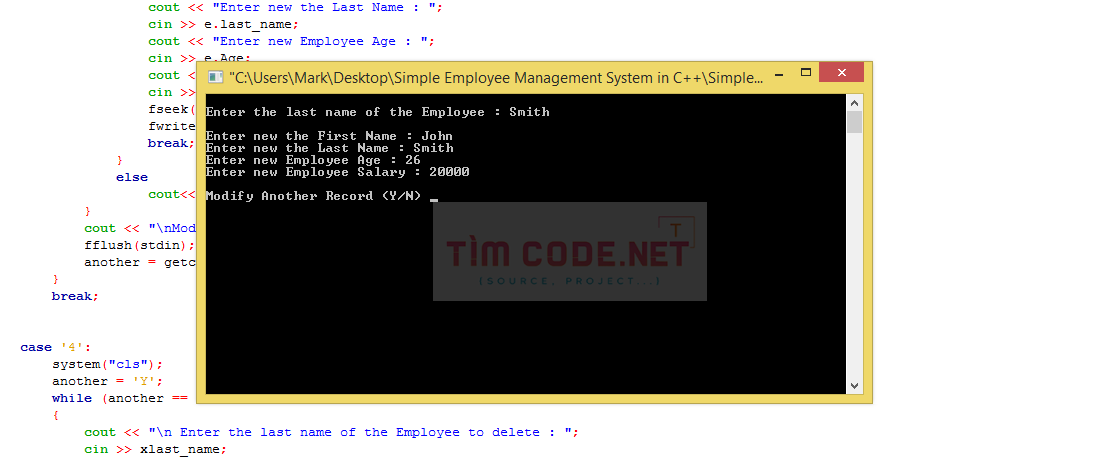Click the 'break;' line above case '4'
Screen dimensions: 1099x464
pos(75,296)
